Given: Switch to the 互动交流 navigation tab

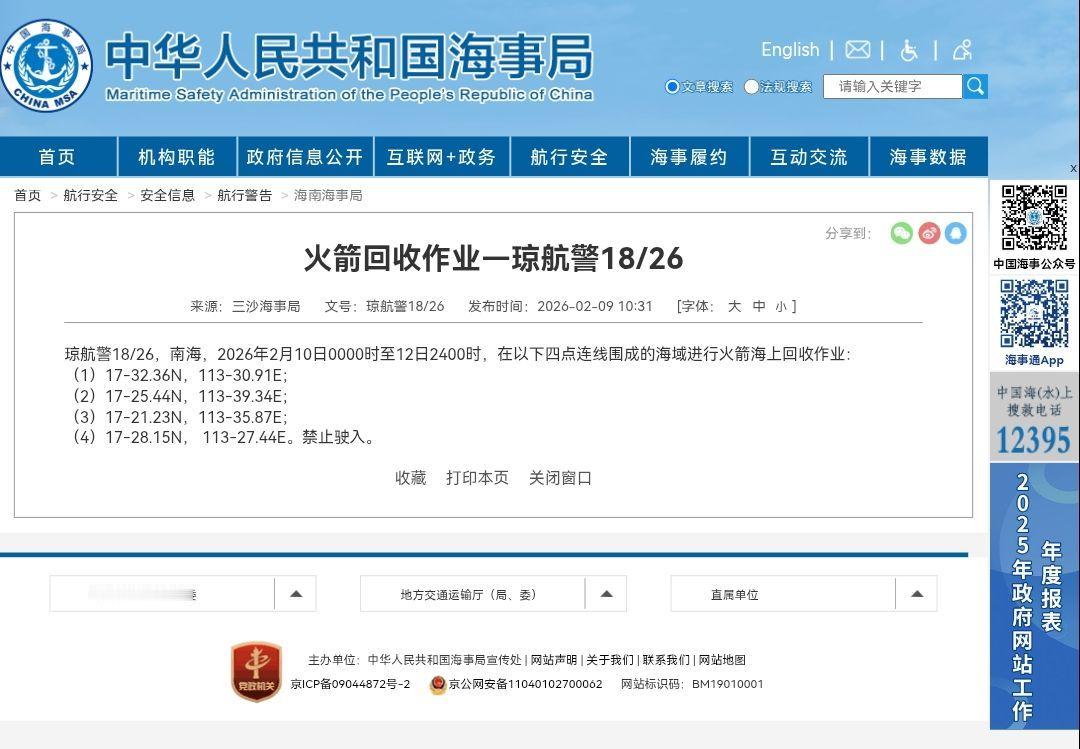Looking at the screenshot, I should coord(810,156).
